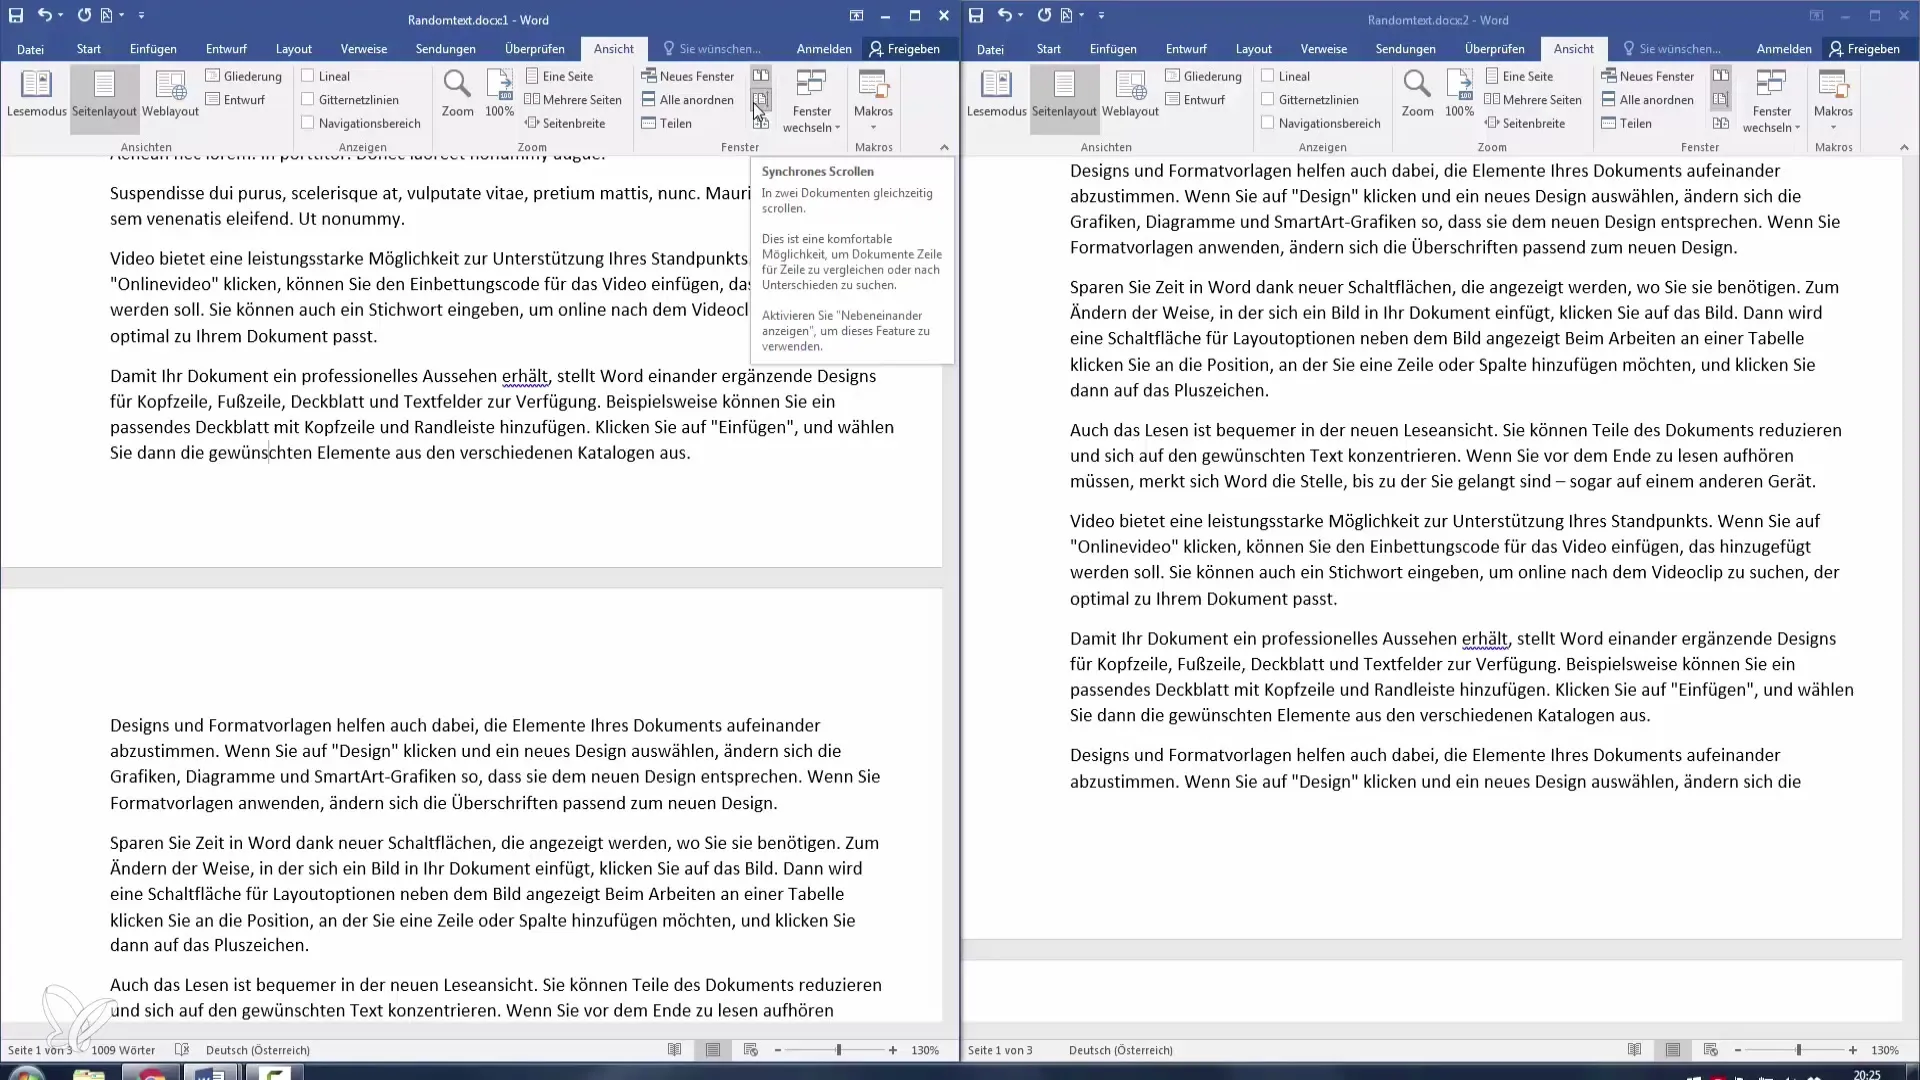The image size is (1920, 1080).
Task: Collapse the ribbon in left window
Action: pos(944,147)
